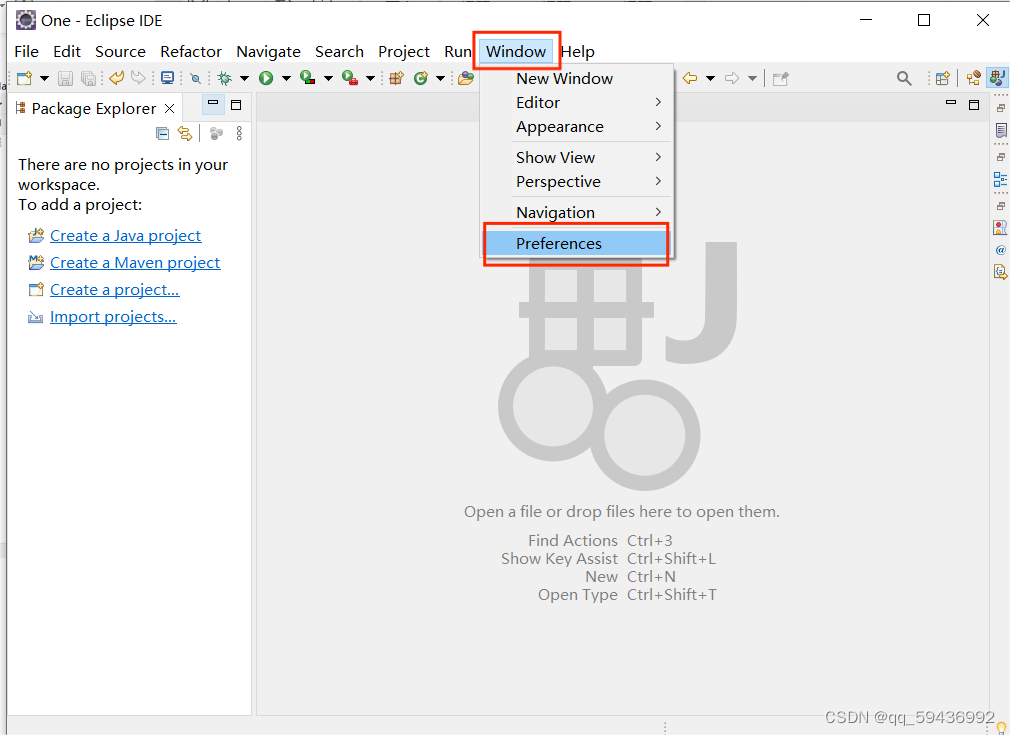
Task: Switch to the hierarchy-bean perspective icon
Action: point(973,79)
